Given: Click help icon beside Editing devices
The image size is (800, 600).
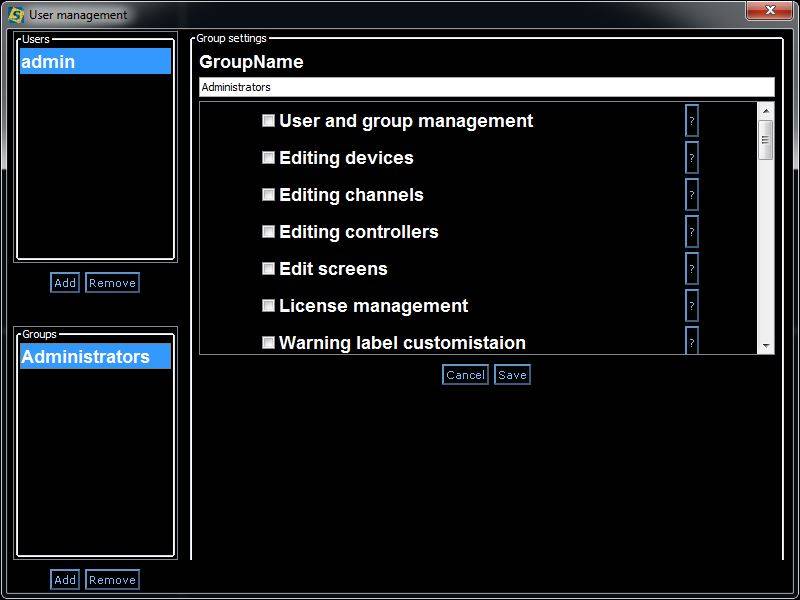Looking at the screenshot, I should (x=691, y=158).
